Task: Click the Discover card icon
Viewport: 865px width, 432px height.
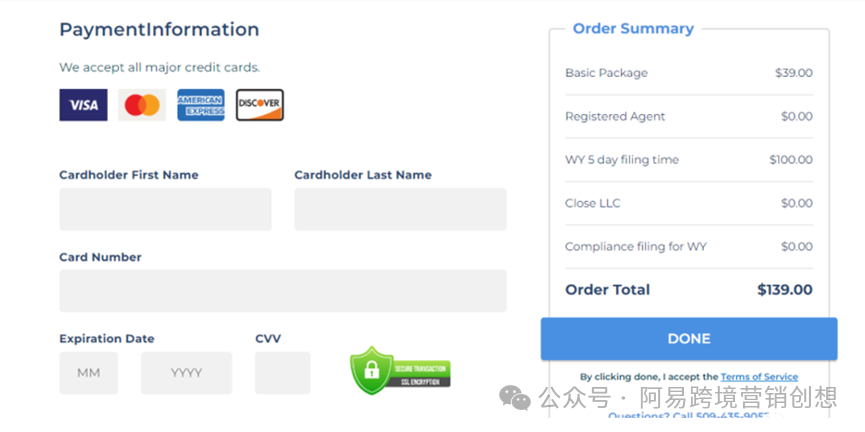Action: pyautogui.click(x=260, y=105)
